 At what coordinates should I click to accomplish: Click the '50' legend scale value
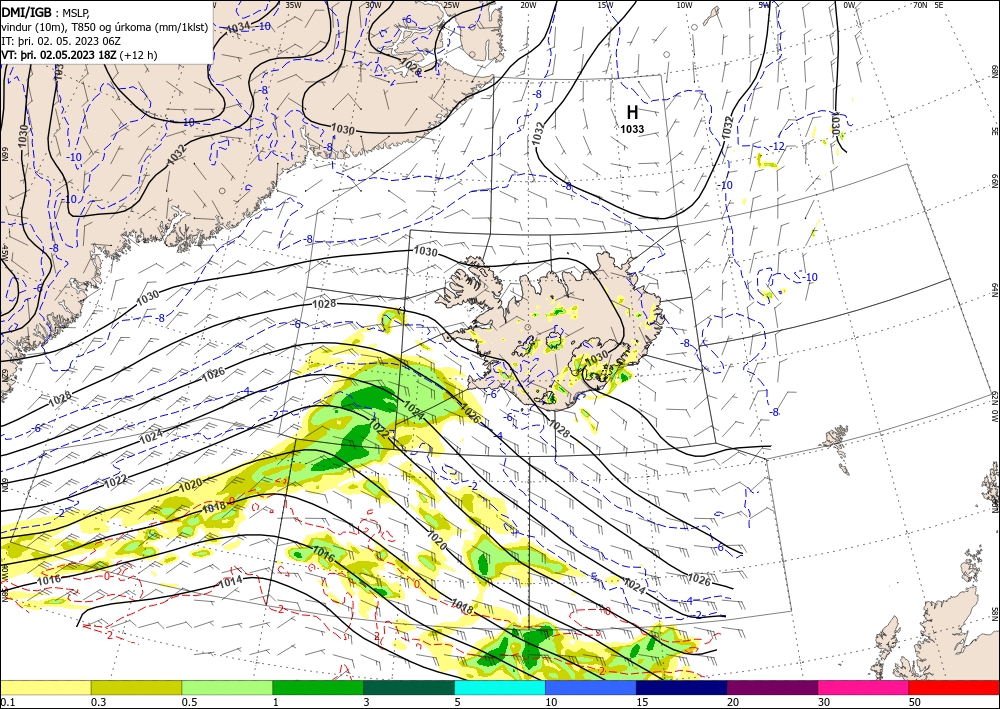point(915,702)
